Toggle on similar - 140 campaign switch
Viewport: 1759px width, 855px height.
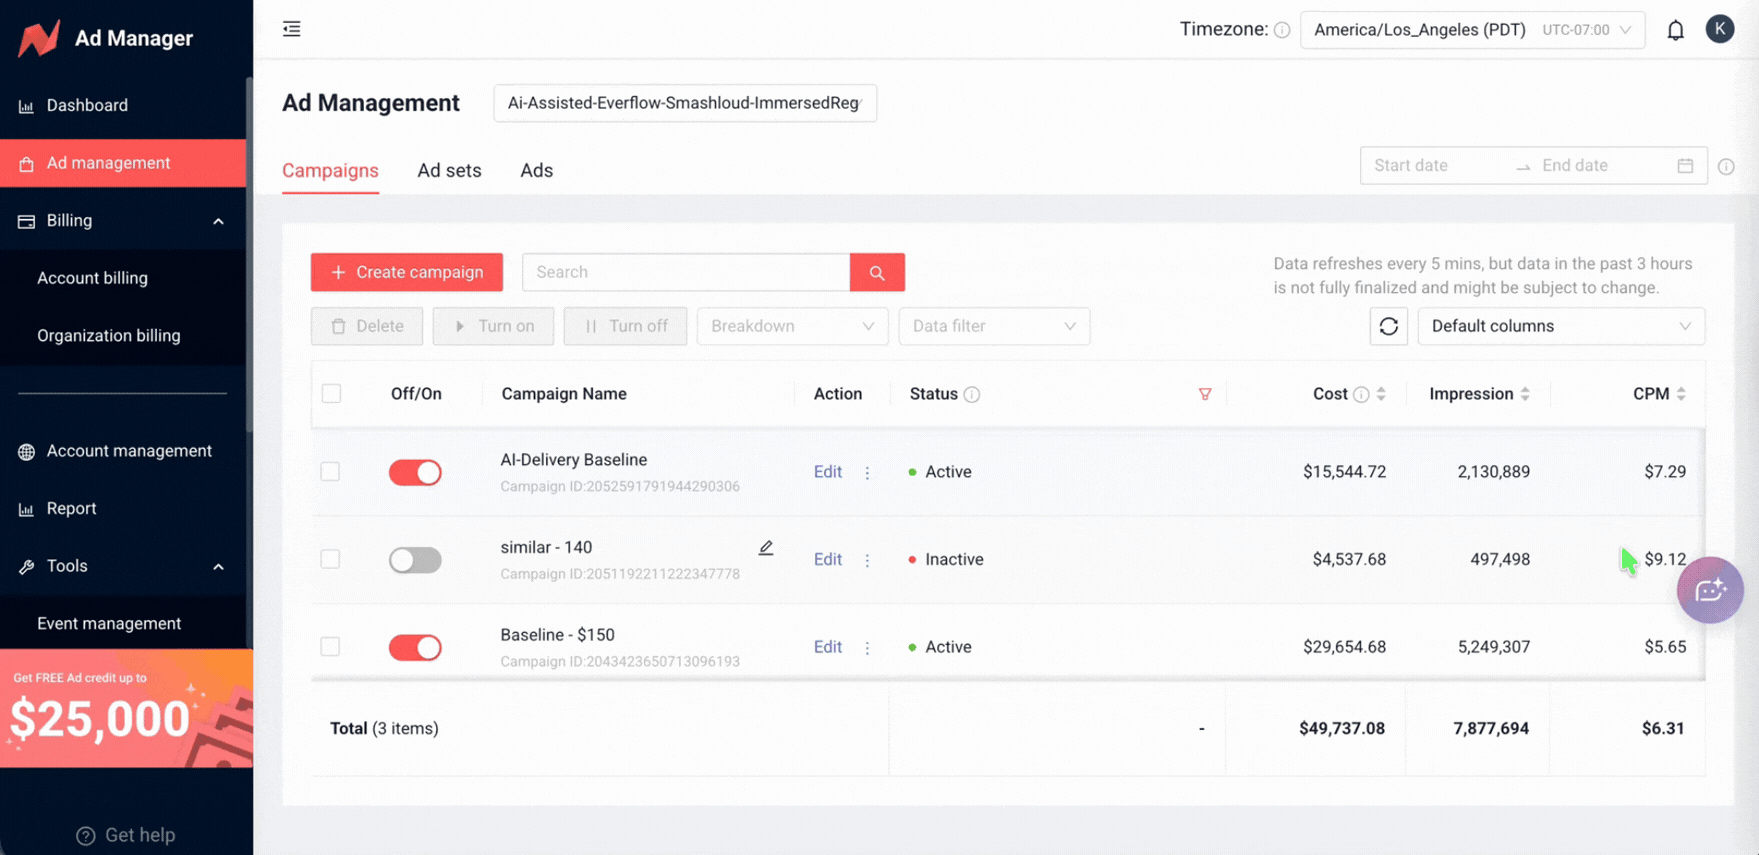[x=415, y=560]
